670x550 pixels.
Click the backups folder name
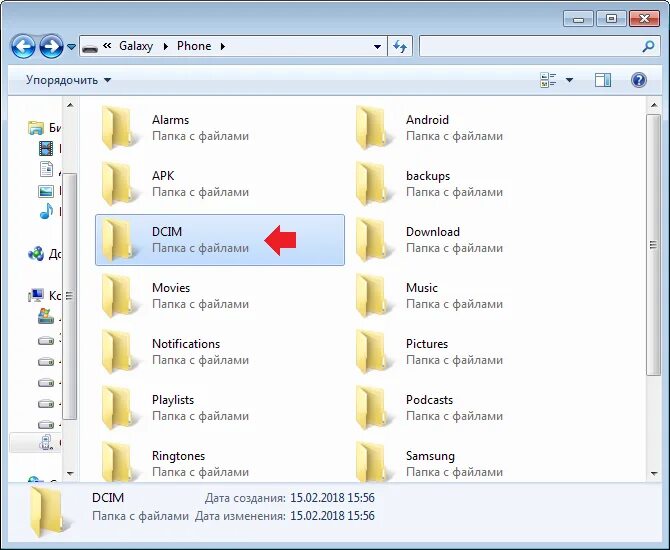pyautogui.click(x=428, y=176)
